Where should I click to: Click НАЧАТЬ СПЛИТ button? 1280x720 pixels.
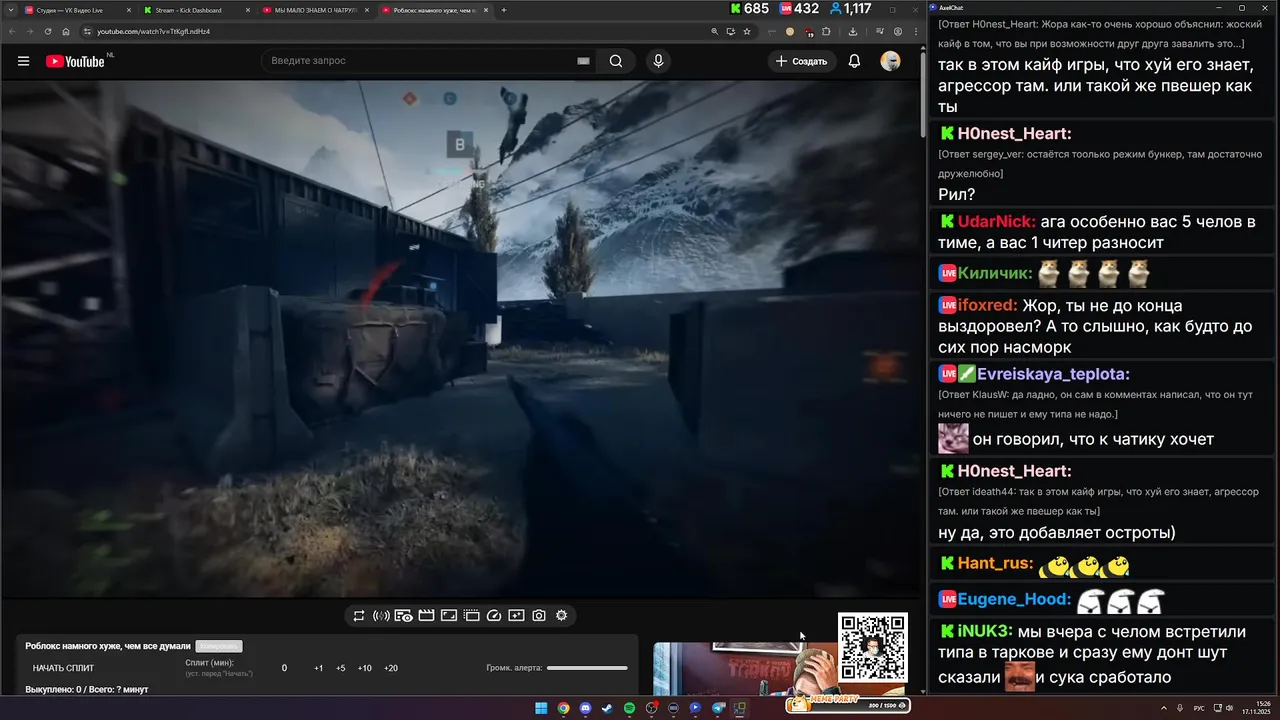63,668
